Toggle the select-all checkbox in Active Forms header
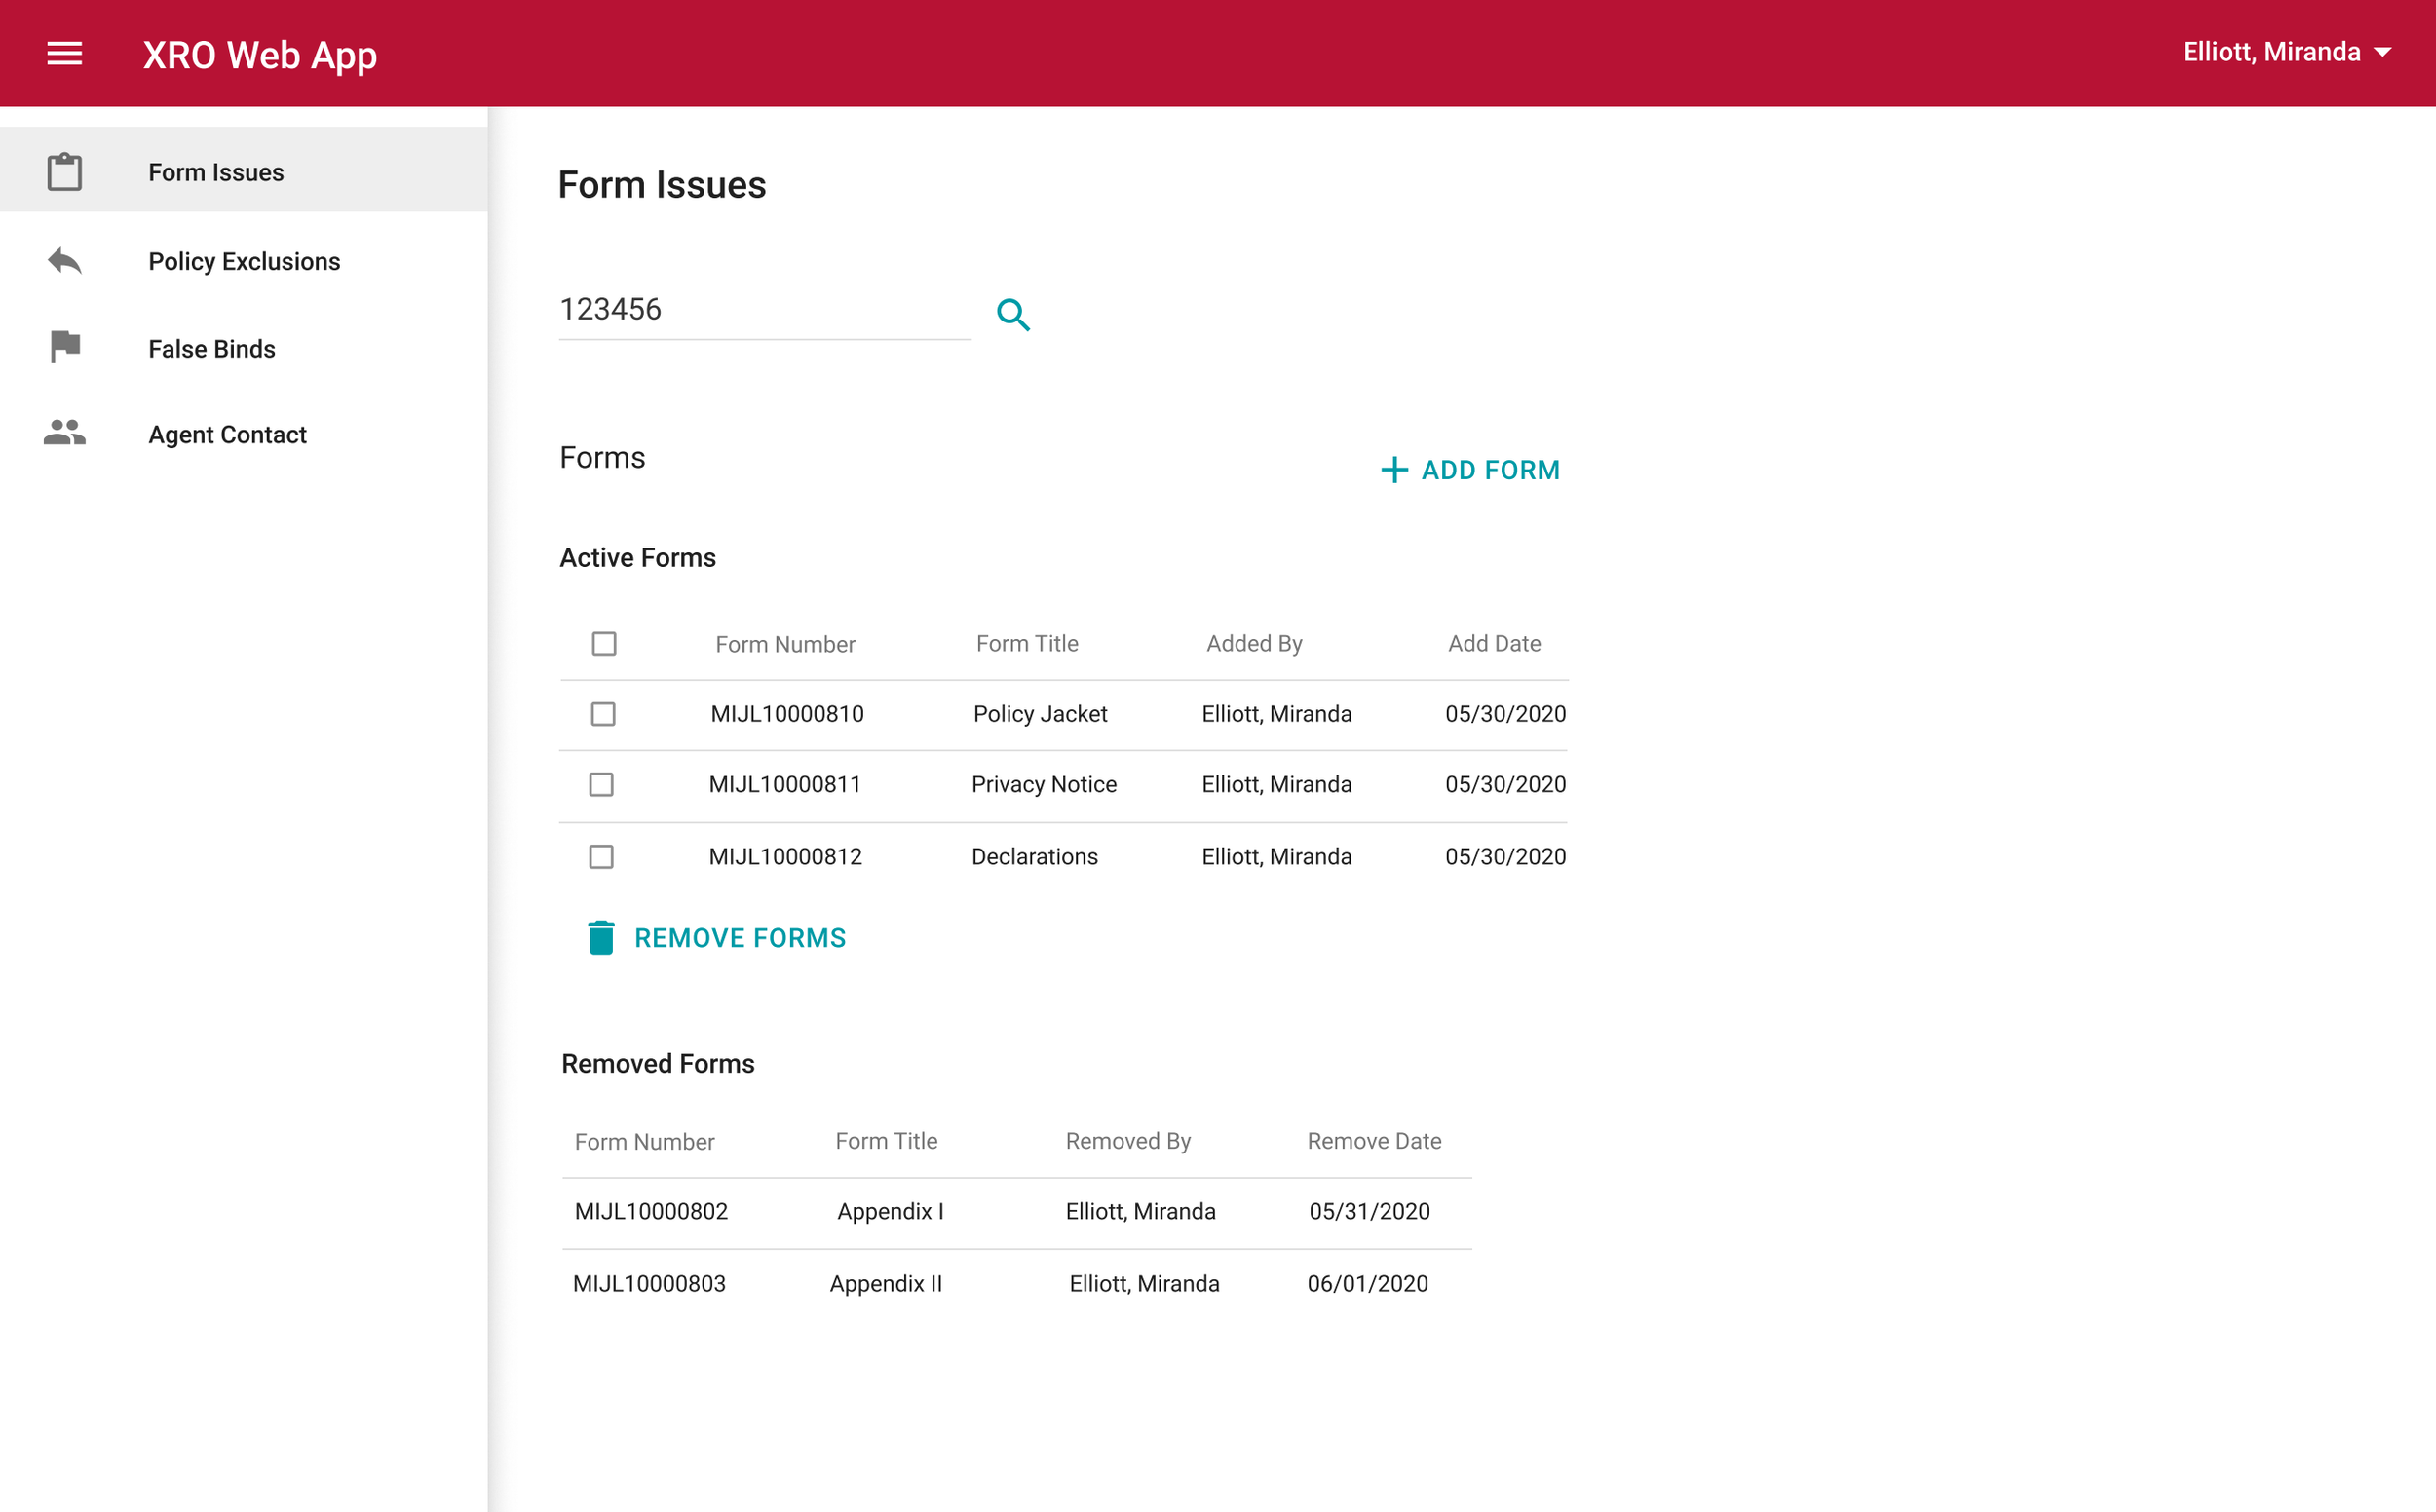The width and height of the screenshot is (2436, 1512). point(603,643)
